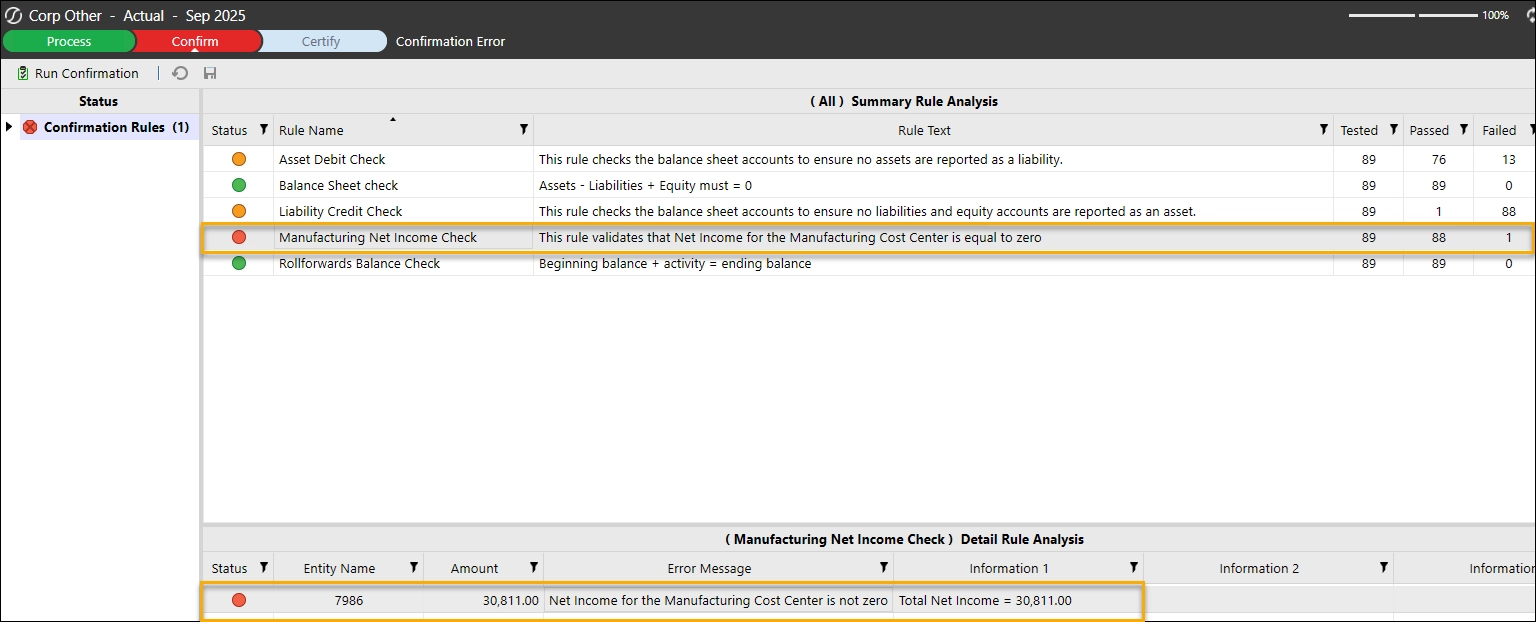Viewport: 1536px width, 622px height.
Task: Click the Run Confirmation button label
Action: click(x=86, y=74)
